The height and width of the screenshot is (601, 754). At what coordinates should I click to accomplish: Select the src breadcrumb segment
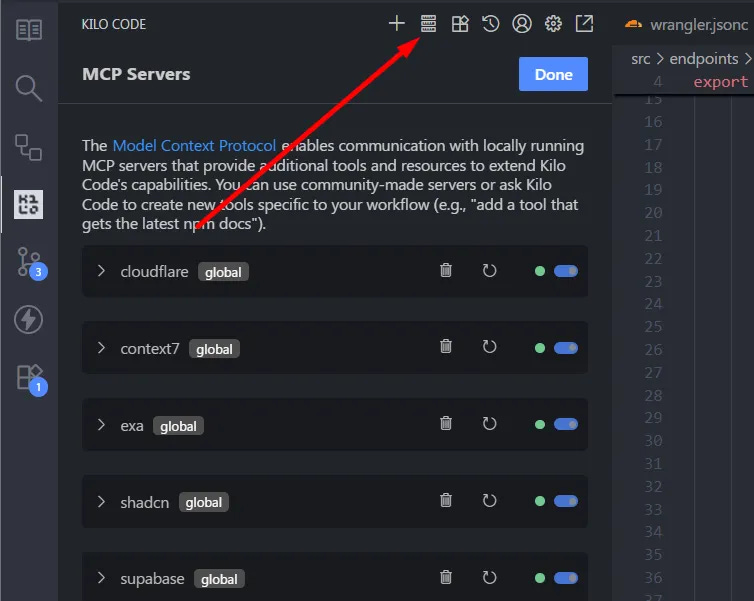coord(641,59)
